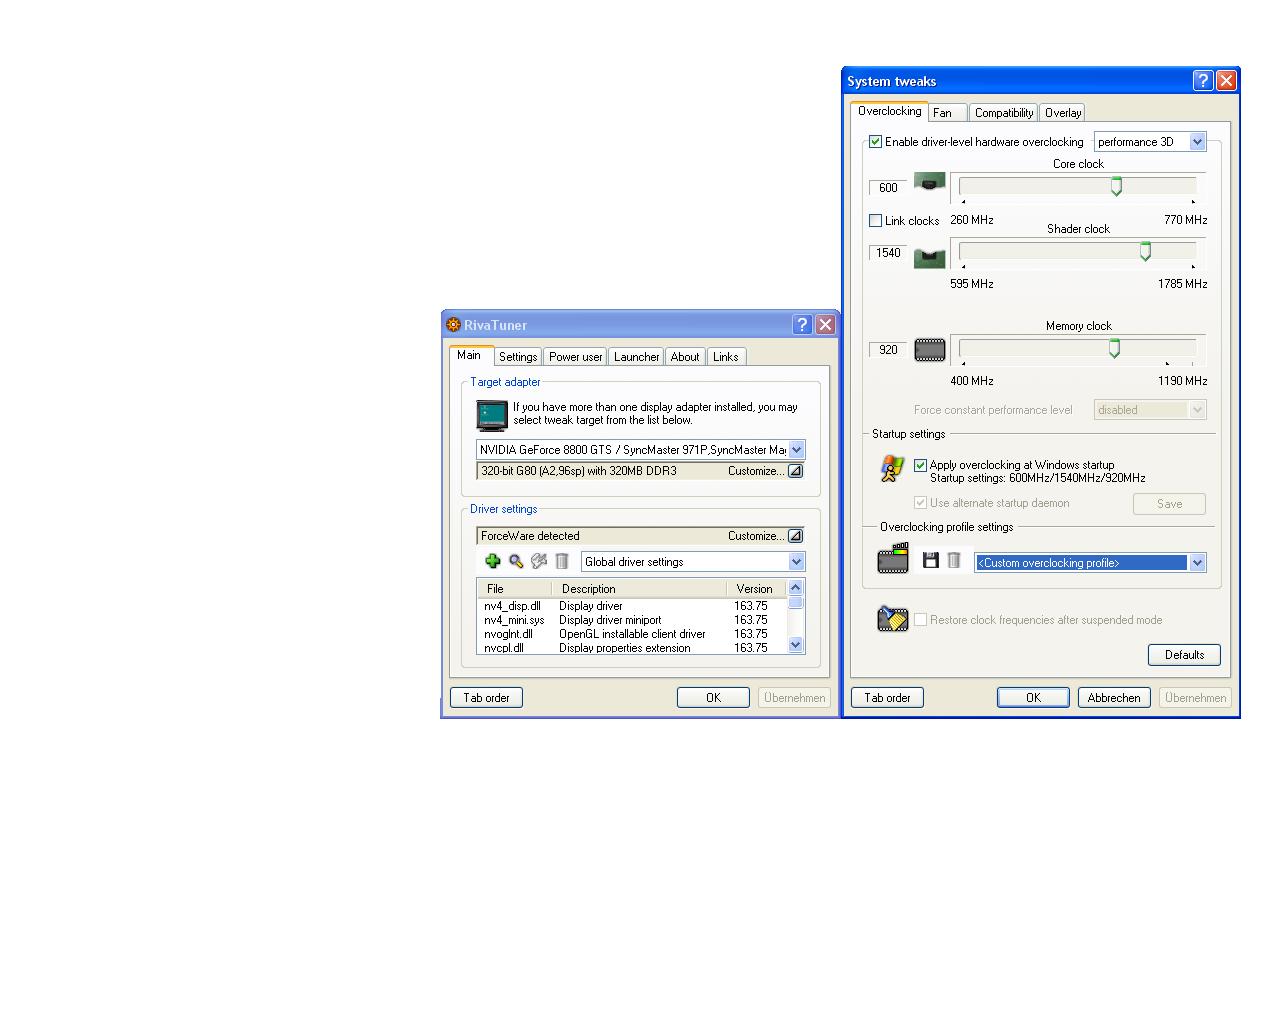Click the overclocking profile clapperboard icon

tap(893, 559)
